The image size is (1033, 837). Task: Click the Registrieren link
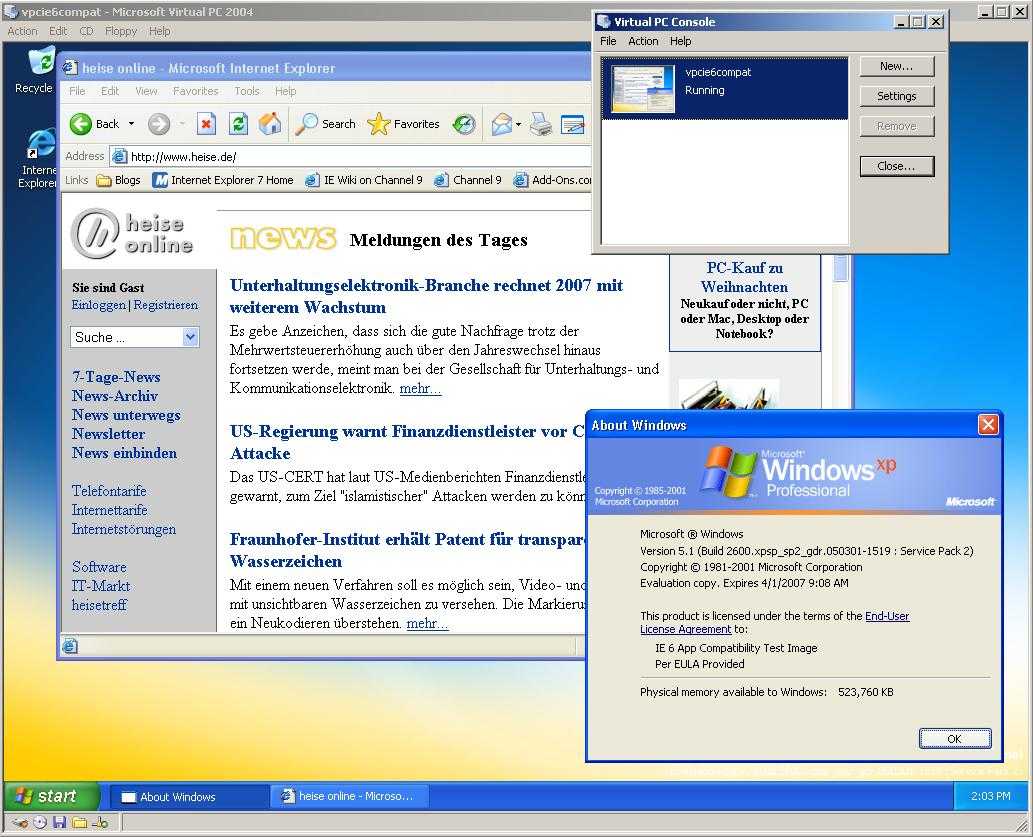point(165,305)
